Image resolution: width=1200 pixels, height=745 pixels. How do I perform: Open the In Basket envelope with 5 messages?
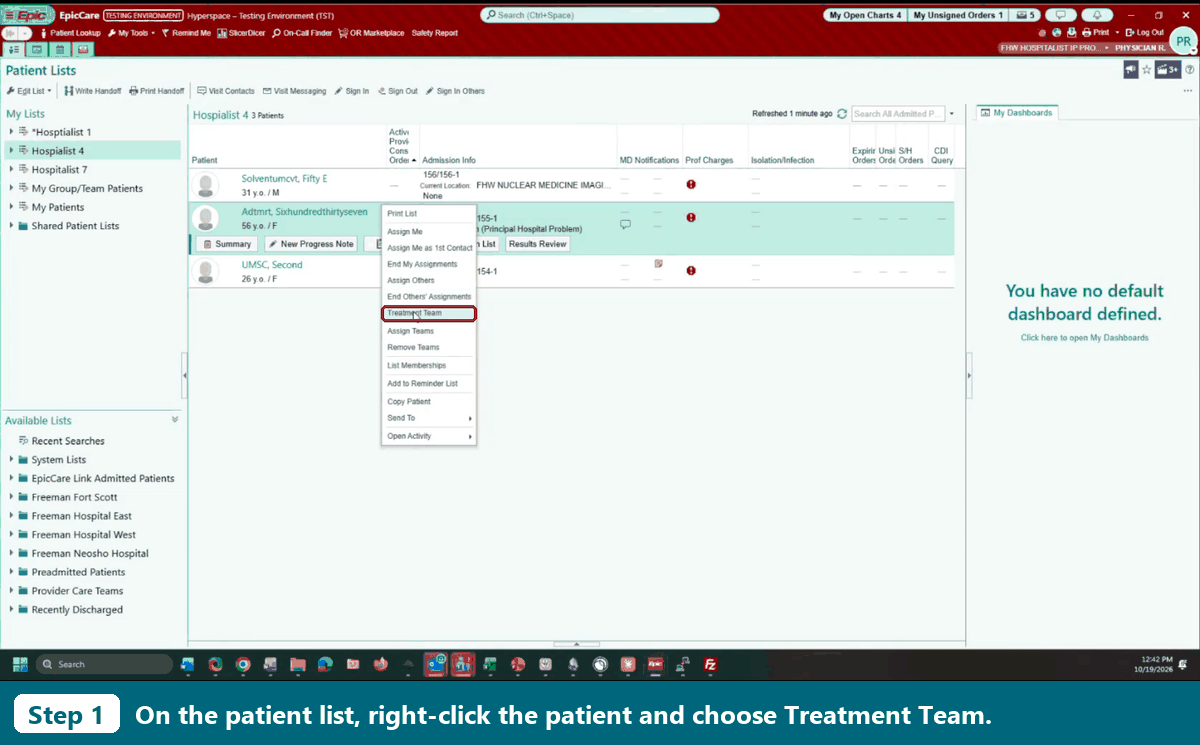(1023, 15)
